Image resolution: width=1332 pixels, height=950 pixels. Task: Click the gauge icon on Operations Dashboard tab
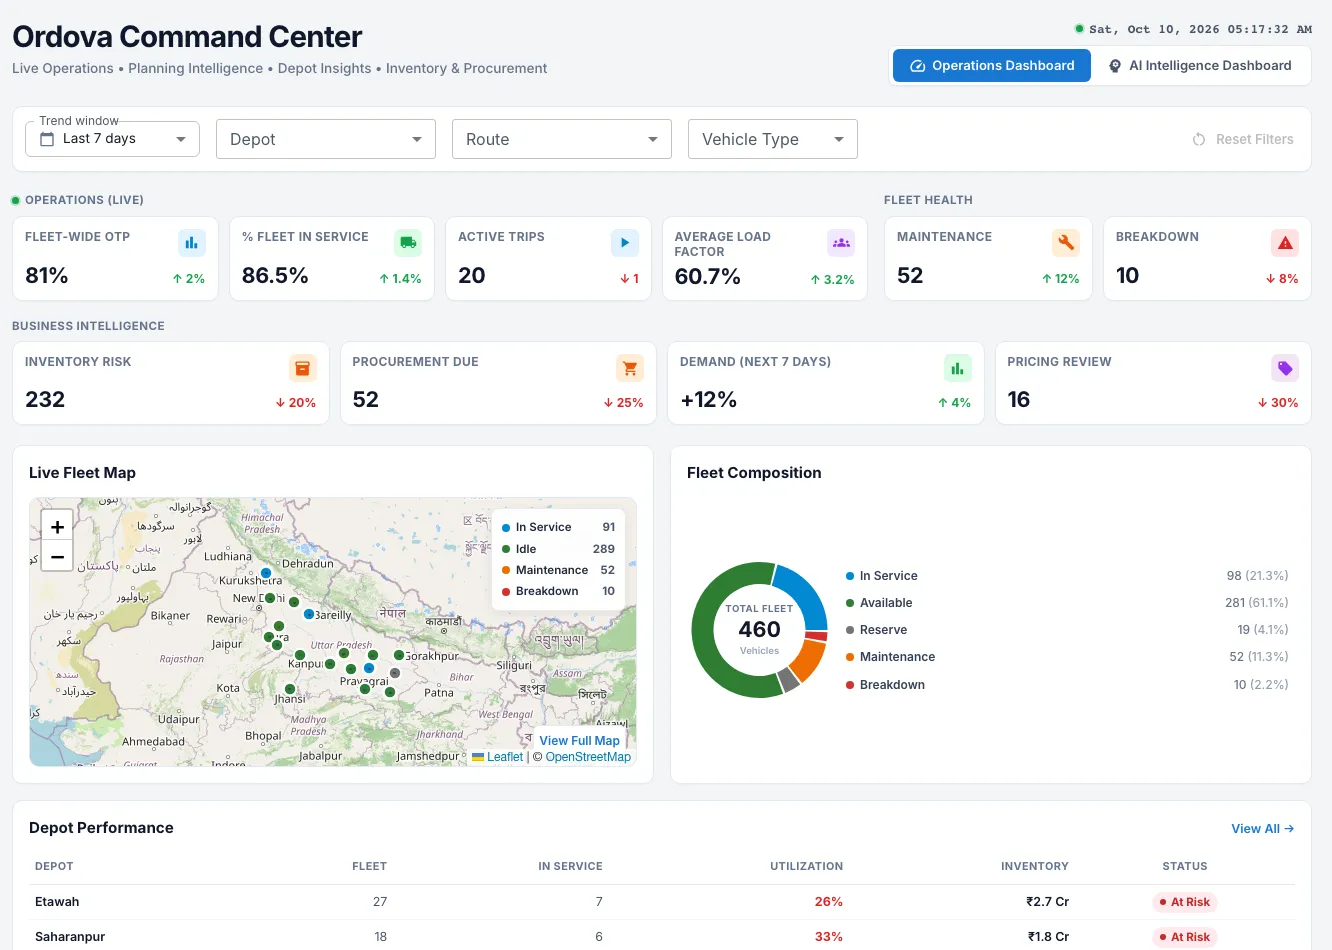917,66
